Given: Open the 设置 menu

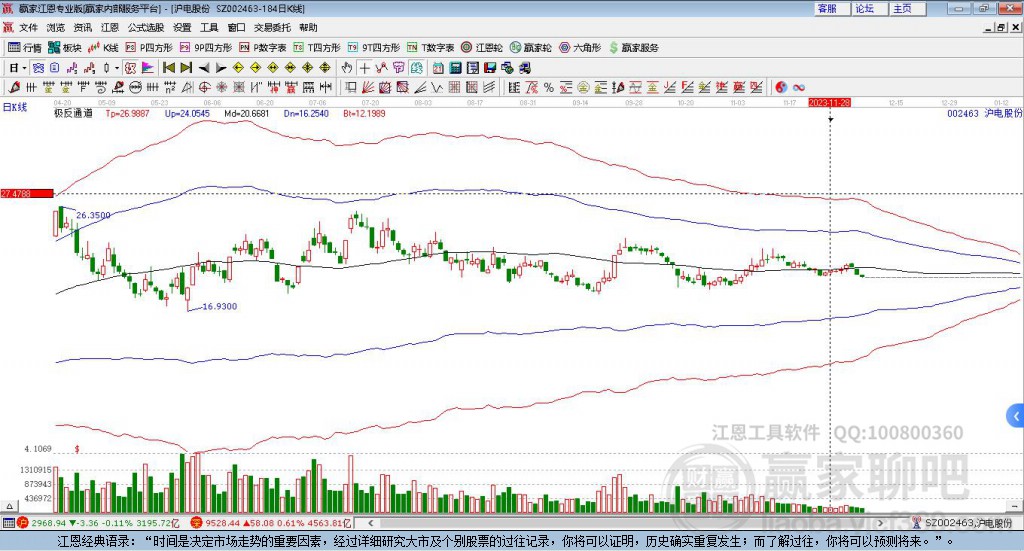Looking at the screenshot, I should coord(182,27).
